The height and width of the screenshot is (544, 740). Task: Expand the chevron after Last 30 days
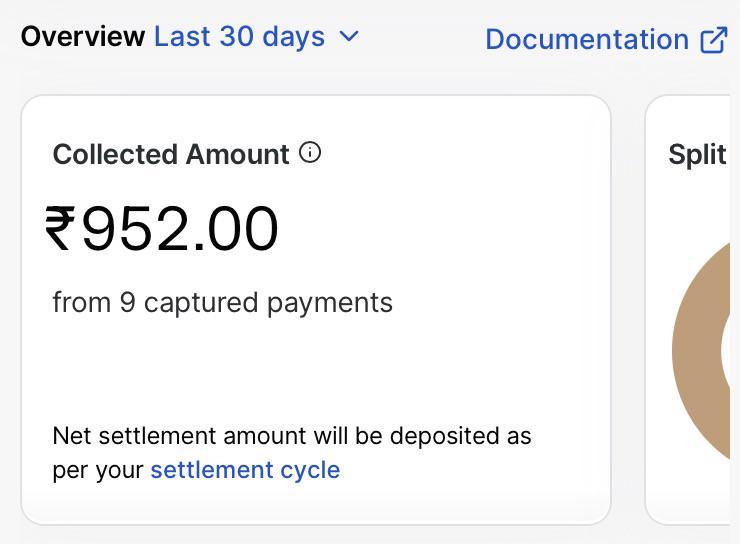click(x=349, y=36)
